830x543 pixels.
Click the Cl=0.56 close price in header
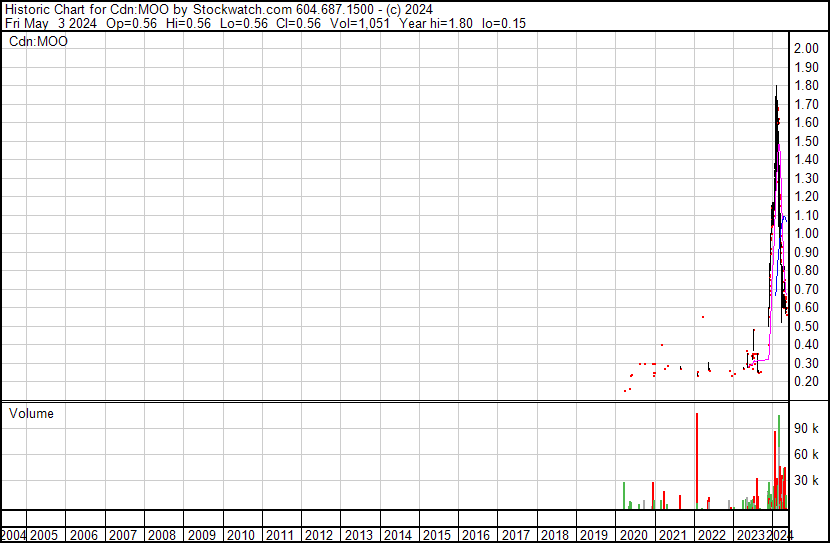pyautogui.click(x=299, y=23)
